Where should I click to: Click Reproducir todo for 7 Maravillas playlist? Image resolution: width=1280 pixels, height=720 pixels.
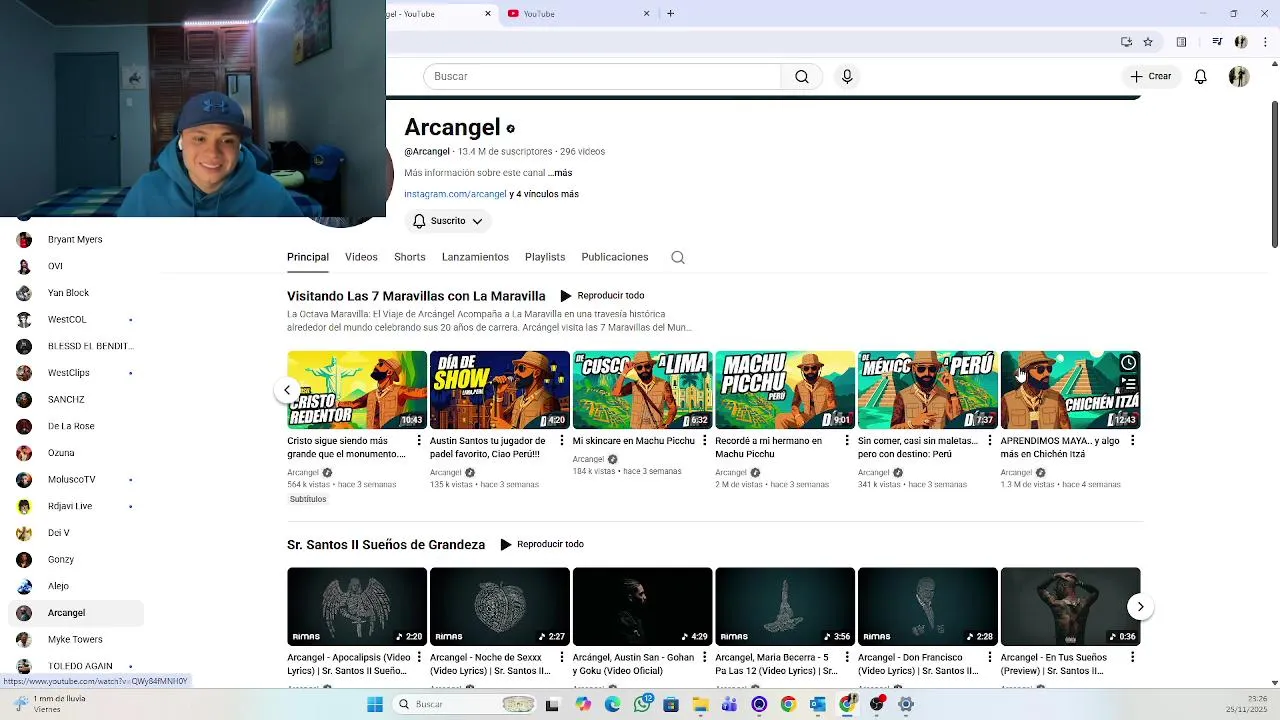click(x=602, y=296)
